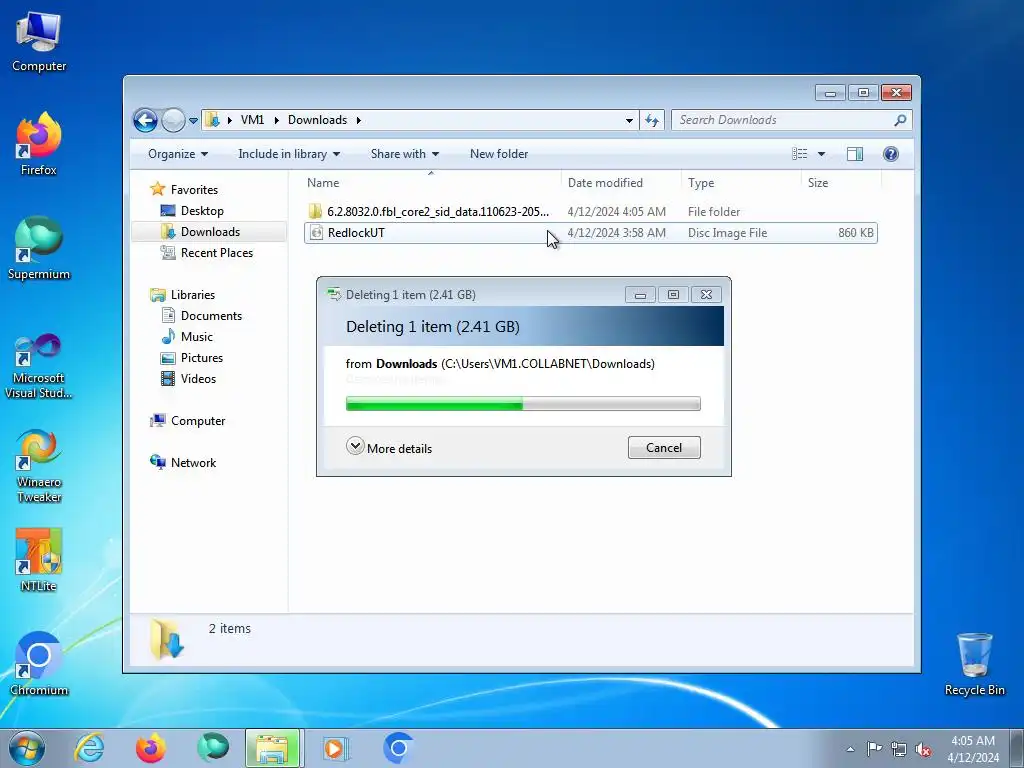Open the Include in library menu
This screenshot has width=1024, height=768.
289,154
